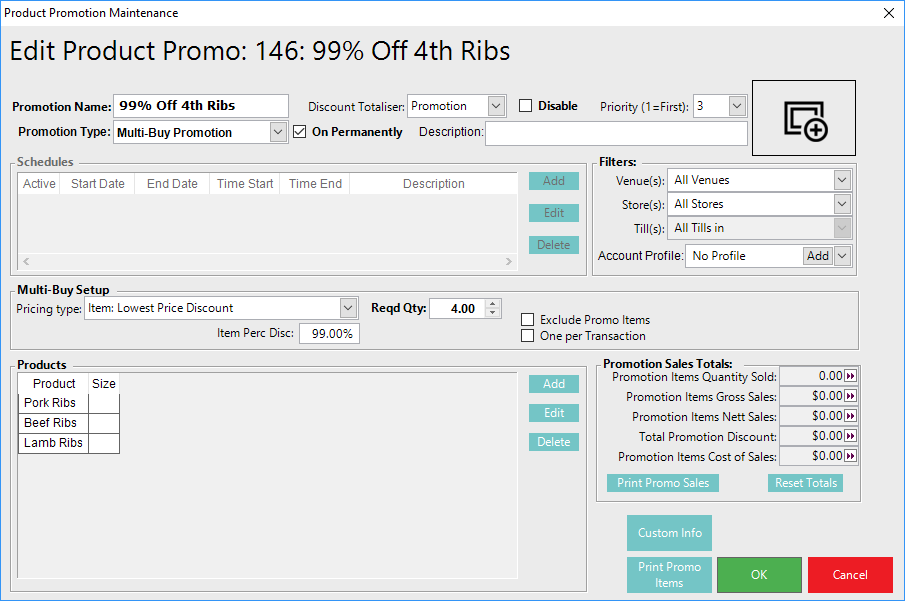Increase Reqd Qty with up arrow
The height and width of the screenshot is (601, 905).
492,304
